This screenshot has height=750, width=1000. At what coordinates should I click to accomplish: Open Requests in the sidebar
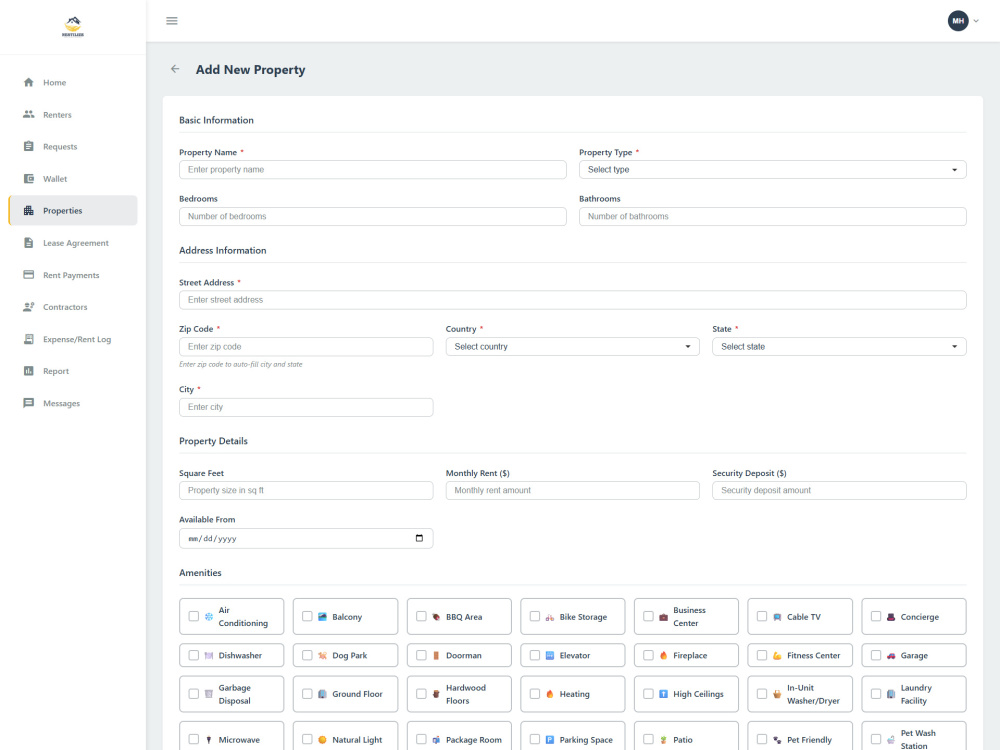73,146
